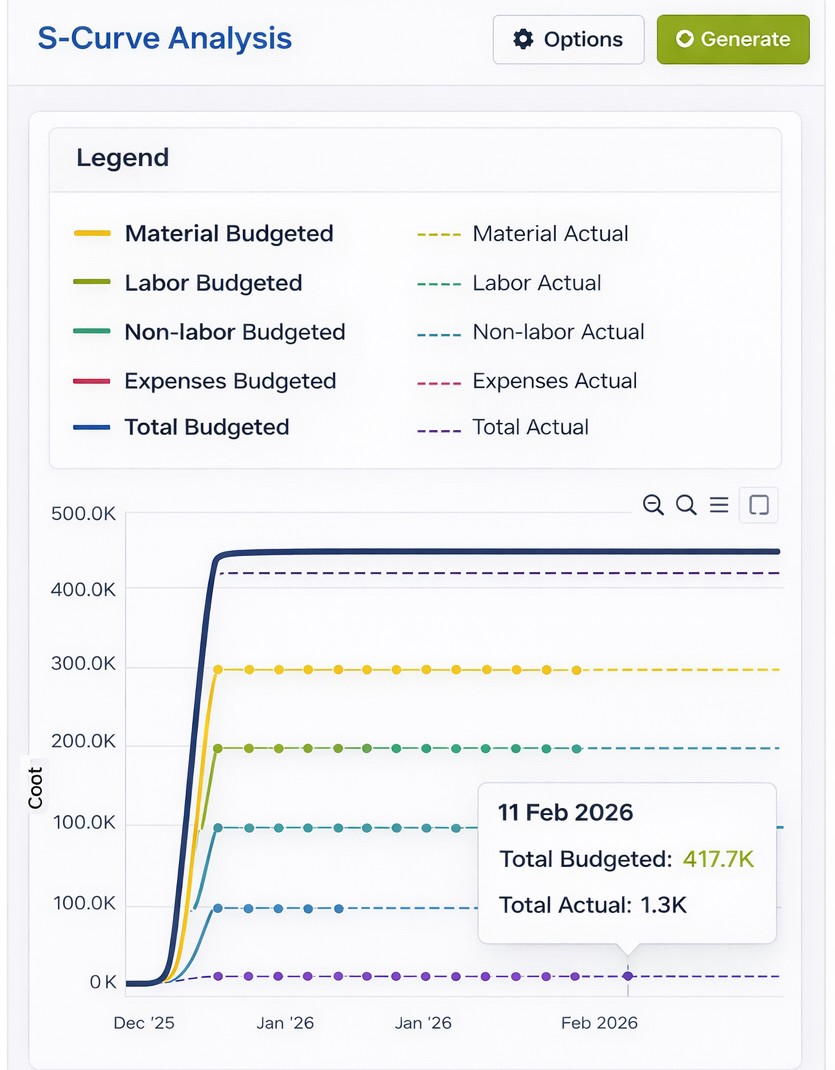This screenshot has width=835, height=1070.
Task: Open the chart hamburger menu
Action: [719, 505]
